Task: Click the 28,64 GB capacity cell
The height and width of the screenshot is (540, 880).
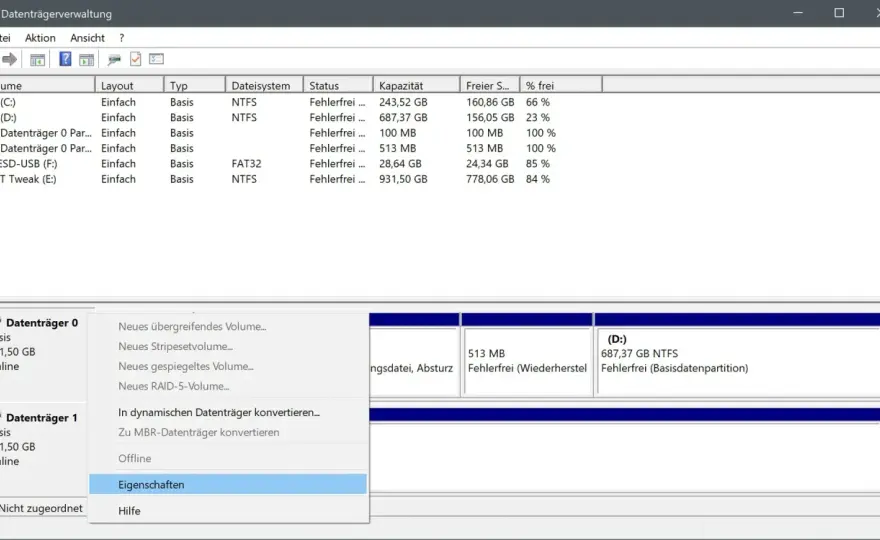Action: [400, 163]
